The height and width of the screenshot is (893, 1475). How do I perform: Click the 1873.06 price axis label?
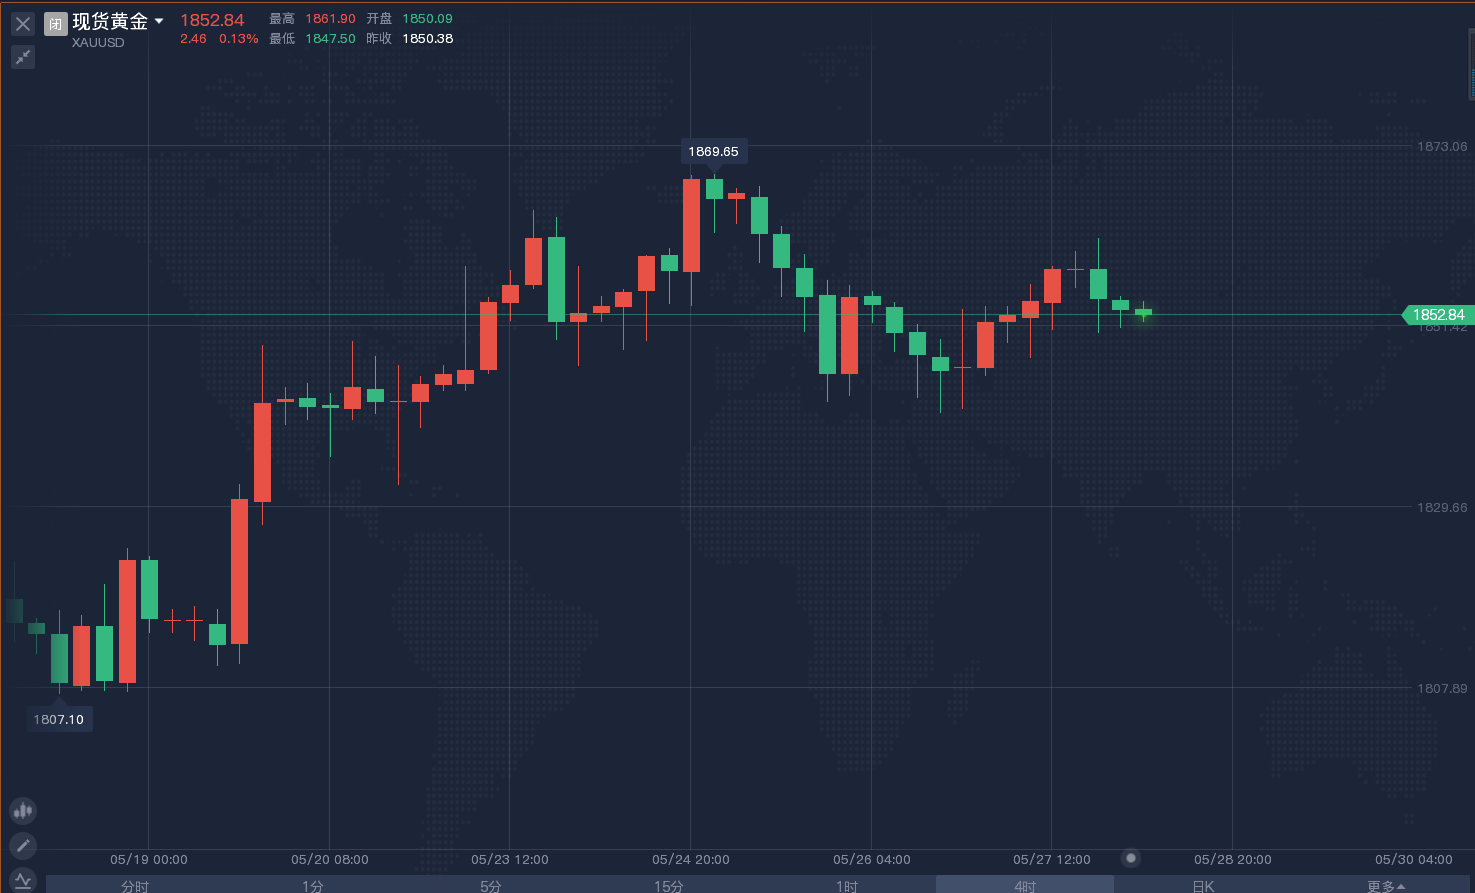(x=1442, y=146)
